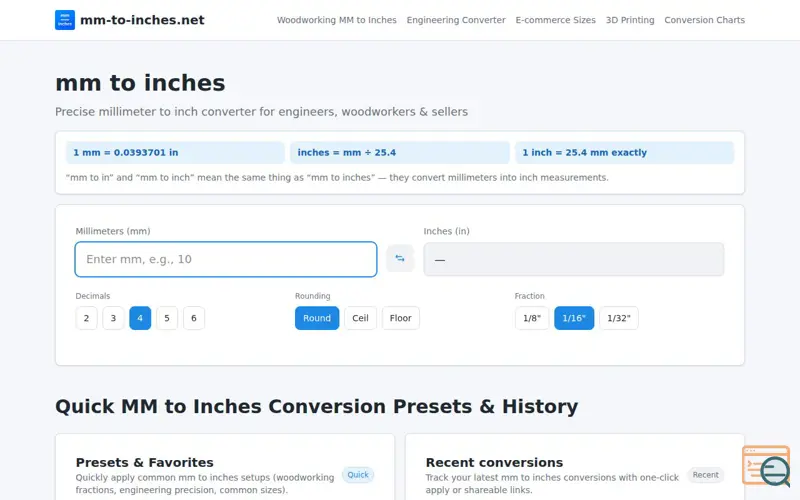800x500 pixels.
Task: Click the 'inches = mm ÷ 25.4' formula chip
Action: 399,153
